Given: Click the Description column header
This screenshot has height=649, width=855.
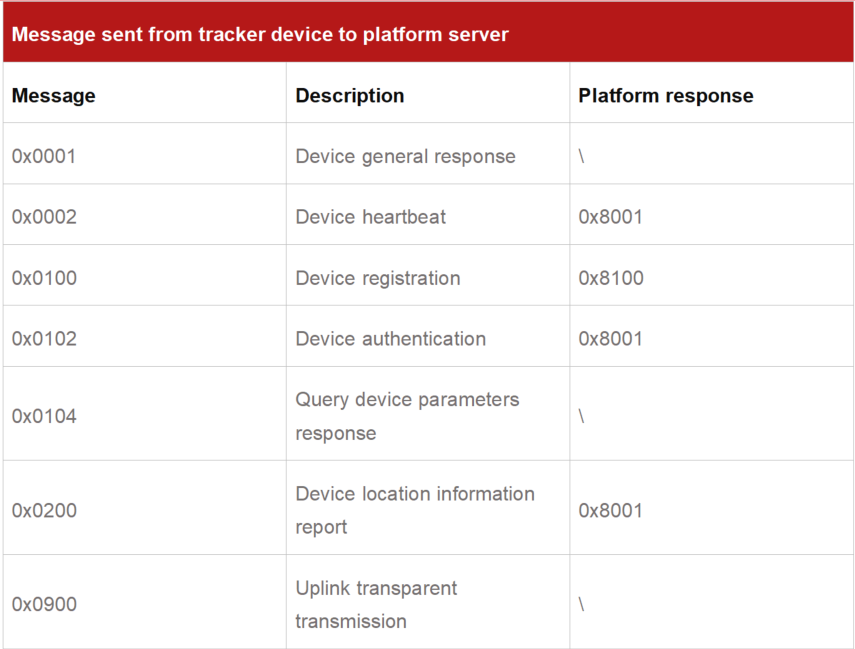Looking at the screenshot, I should click(350, 96).
